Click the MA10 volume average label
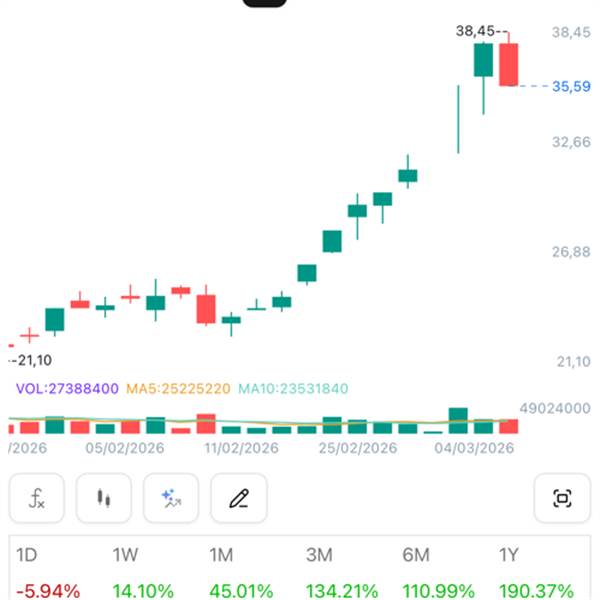The width and height of the screenshot is (600, 600). point(292,389)
